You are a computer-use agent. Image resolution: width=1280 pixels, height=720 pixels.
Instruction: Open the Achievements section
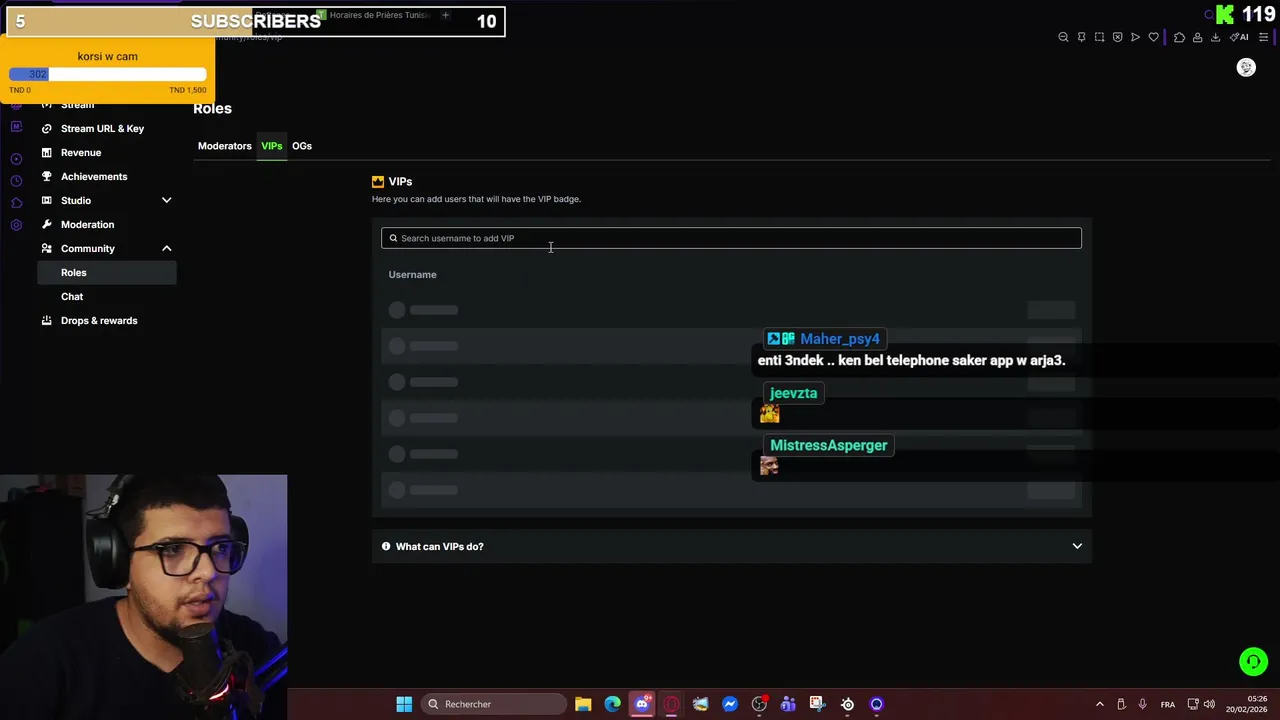coord(94,177)
